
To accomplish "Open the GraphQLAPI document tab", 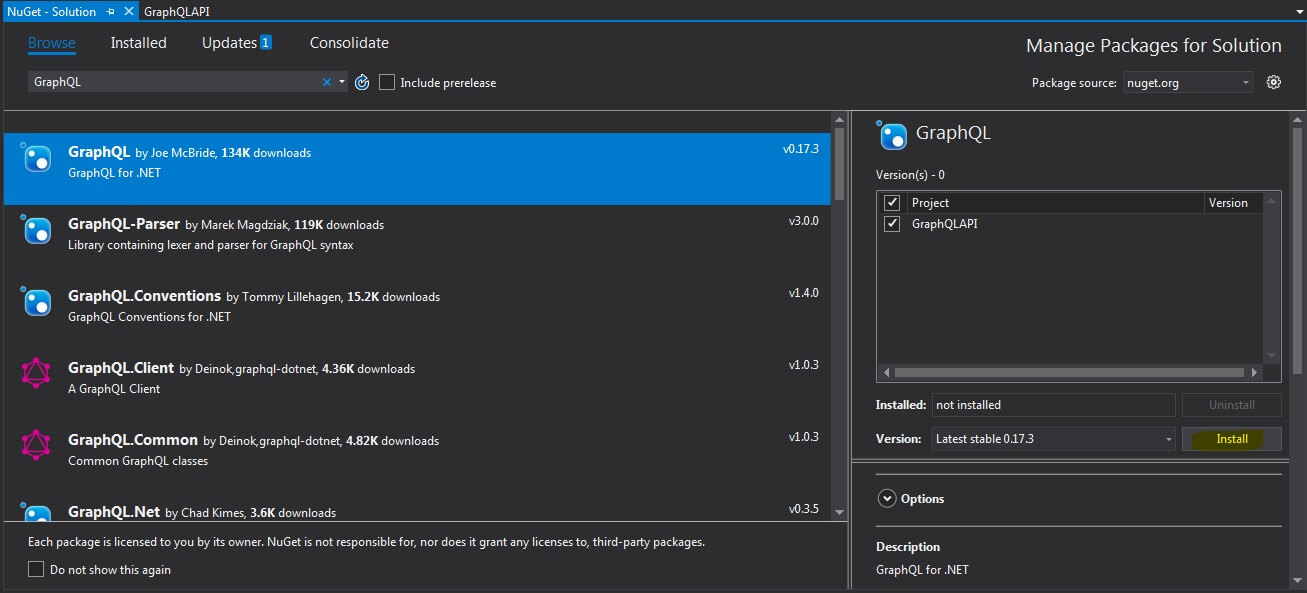I will click(177, 11).
